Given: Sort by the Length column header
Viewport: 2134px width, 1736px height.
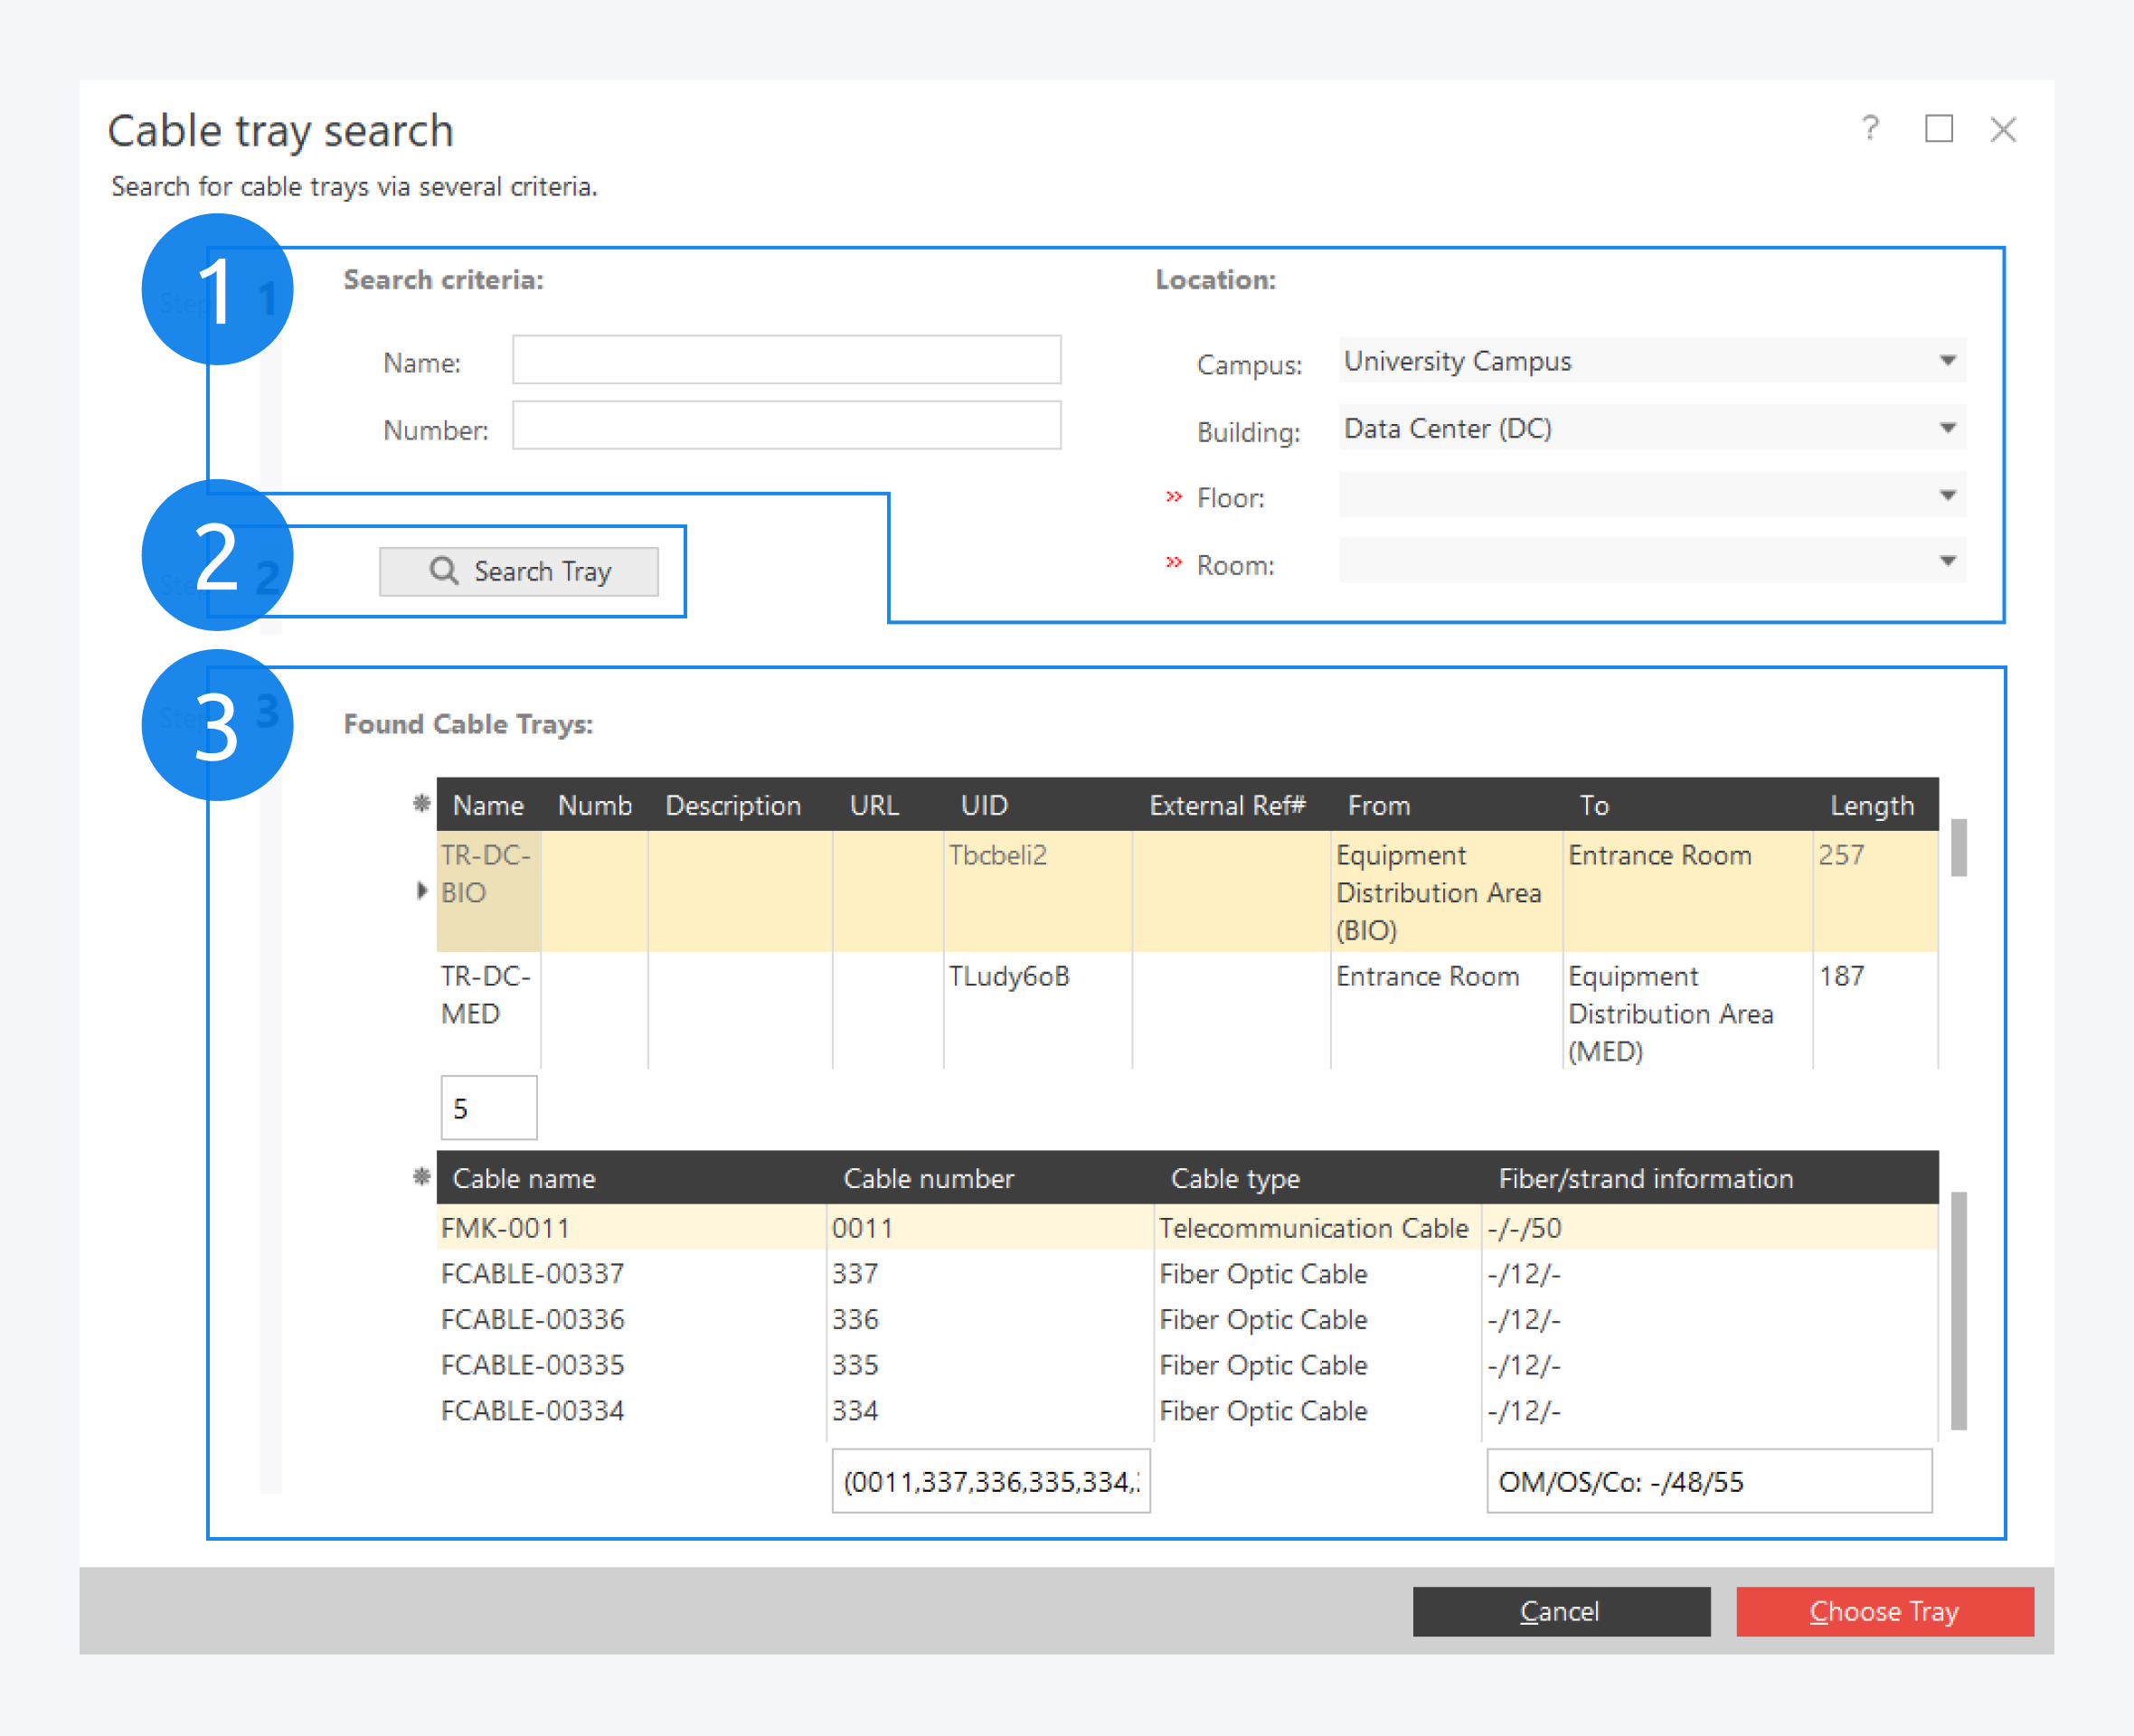Looking at the screenshot, I should 1871,805.
